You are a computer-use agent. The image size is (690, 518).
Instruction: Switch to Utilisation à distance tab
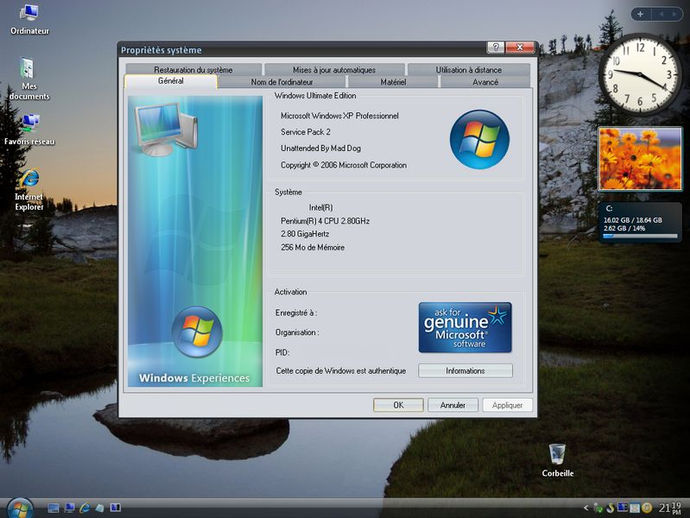click(469, 70)
